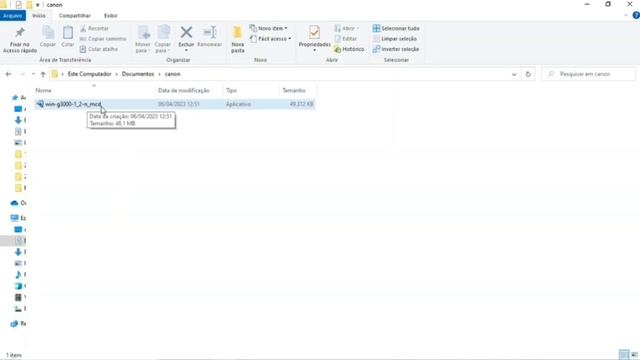Switch to large icons view in the status bar
Screen dimensions: 640x360
[x=634, y=354]
